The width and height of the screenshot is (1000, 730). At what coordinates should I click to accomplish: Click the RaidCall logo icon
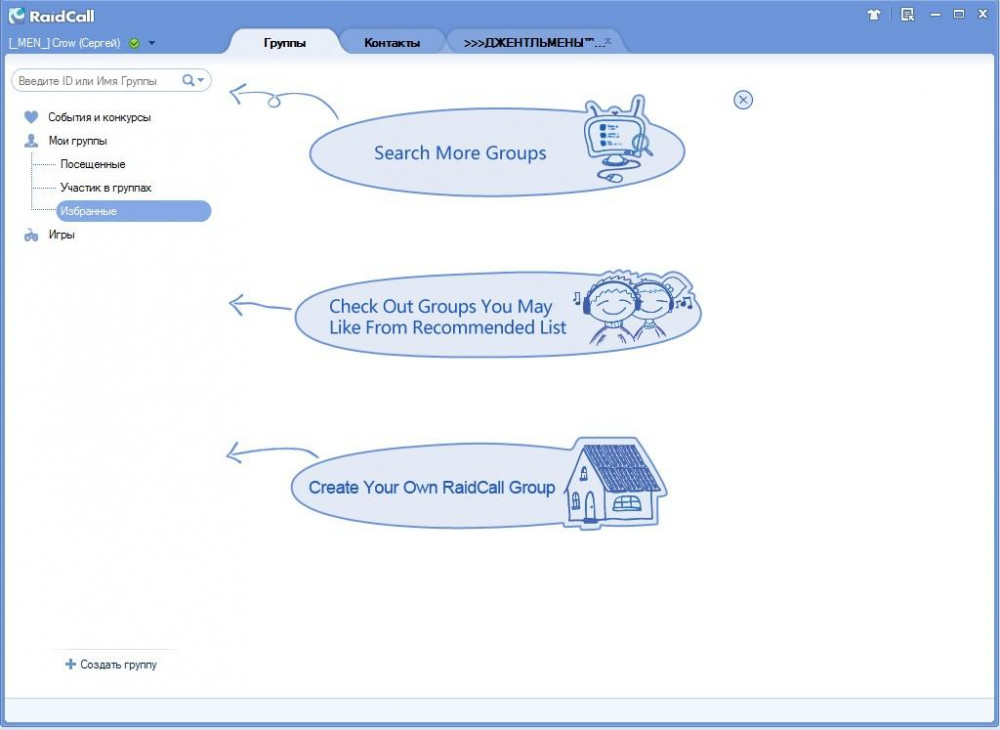(17, 15)
